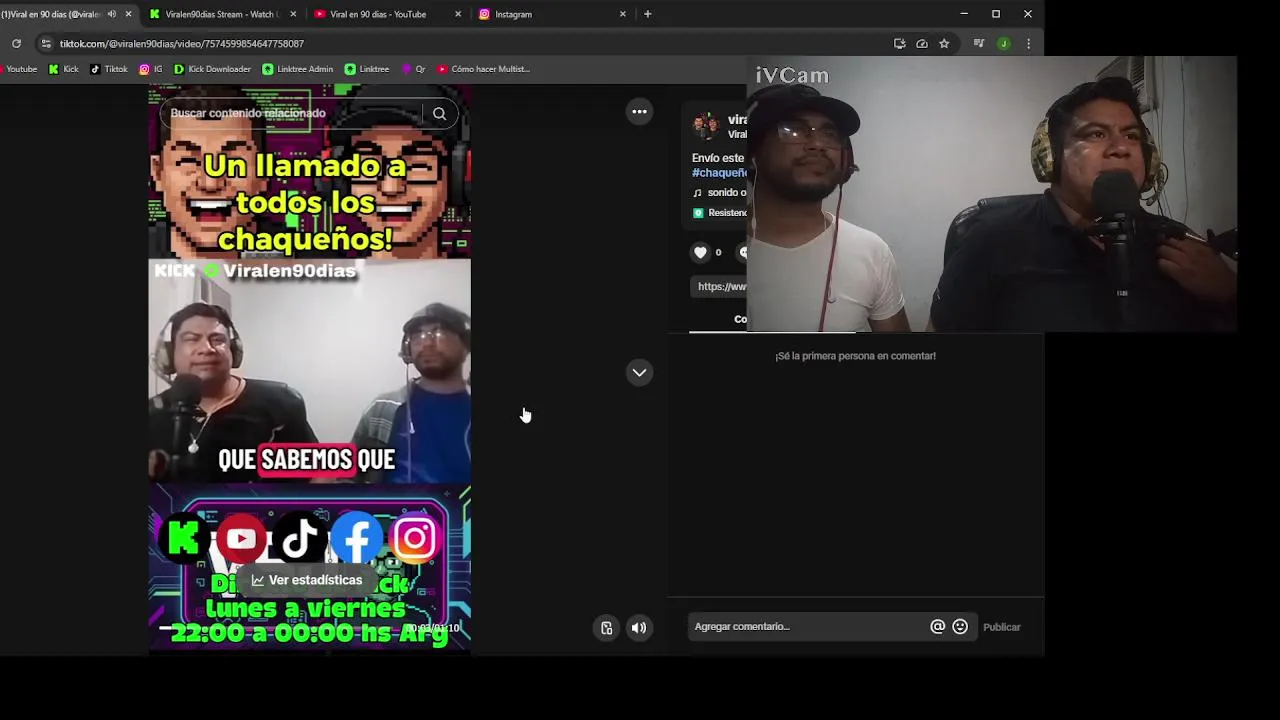
Task: Open the viralen90dias profile avatar
Action: (706, 126)
